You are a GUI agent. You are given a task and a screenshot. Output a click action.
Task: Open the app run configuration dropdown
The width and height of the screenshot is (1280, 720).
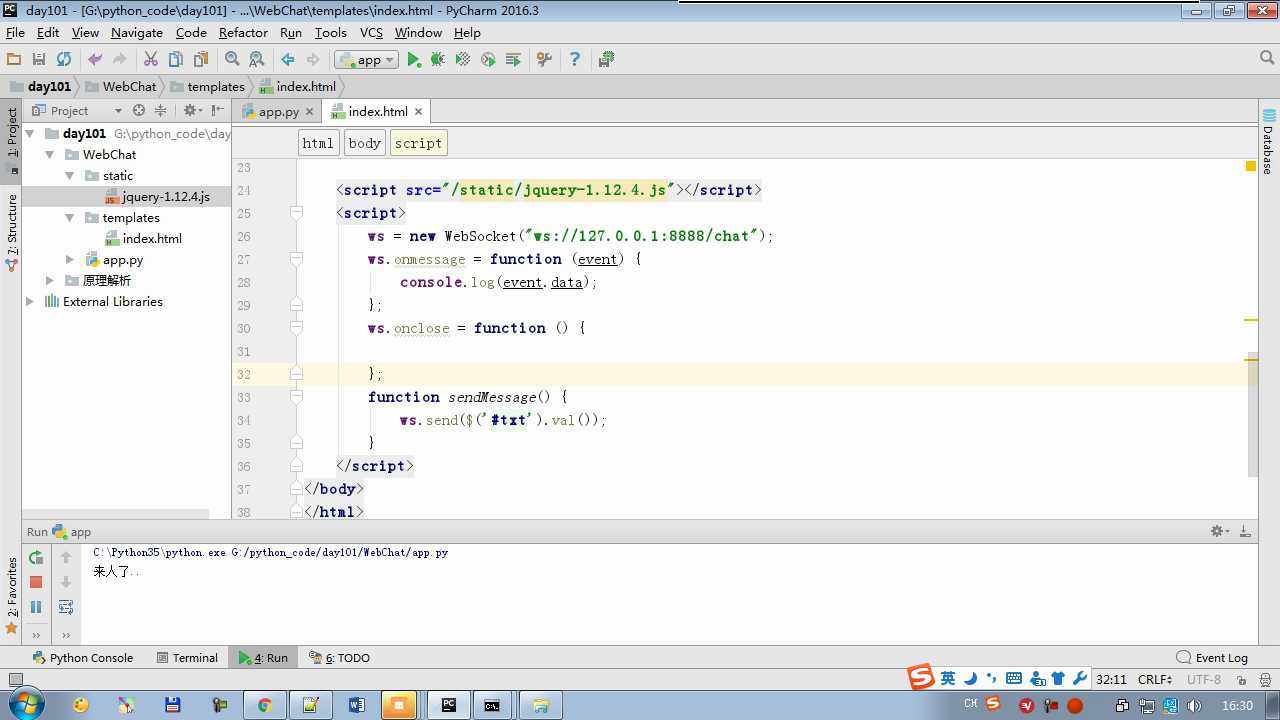pos(367,60)
